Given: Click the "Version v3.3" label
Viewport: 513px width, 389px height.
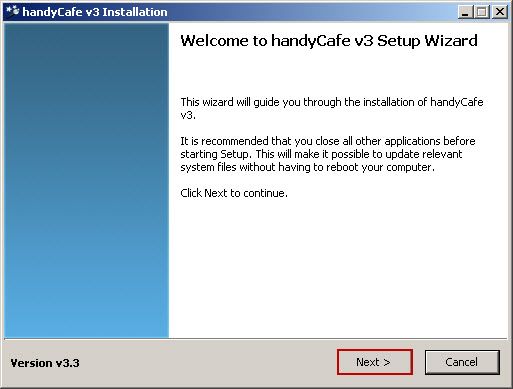Looking at the screenshot, I should [45, 363].
